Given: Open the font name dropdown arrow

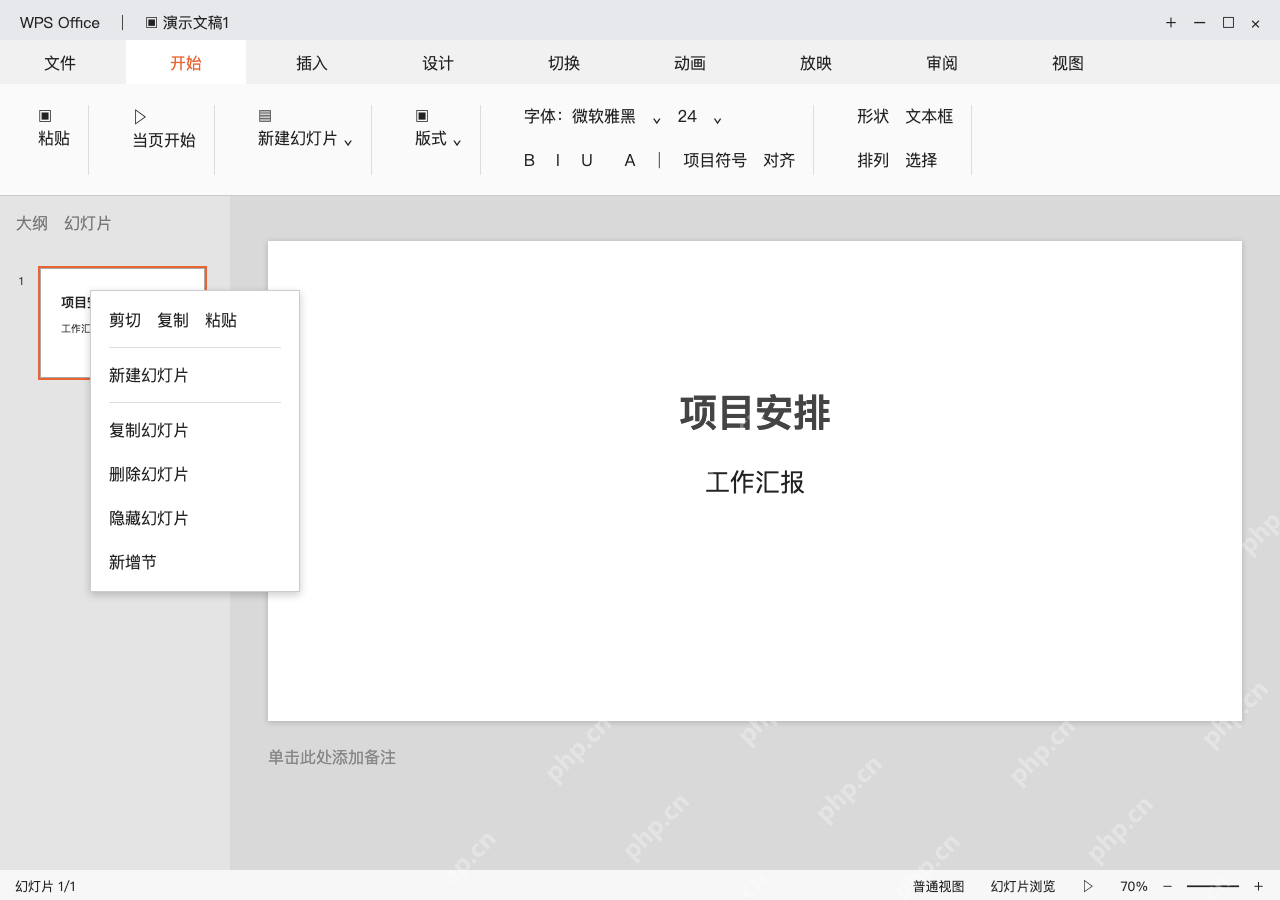Looking at the screenshot, I should coord(657,120).
